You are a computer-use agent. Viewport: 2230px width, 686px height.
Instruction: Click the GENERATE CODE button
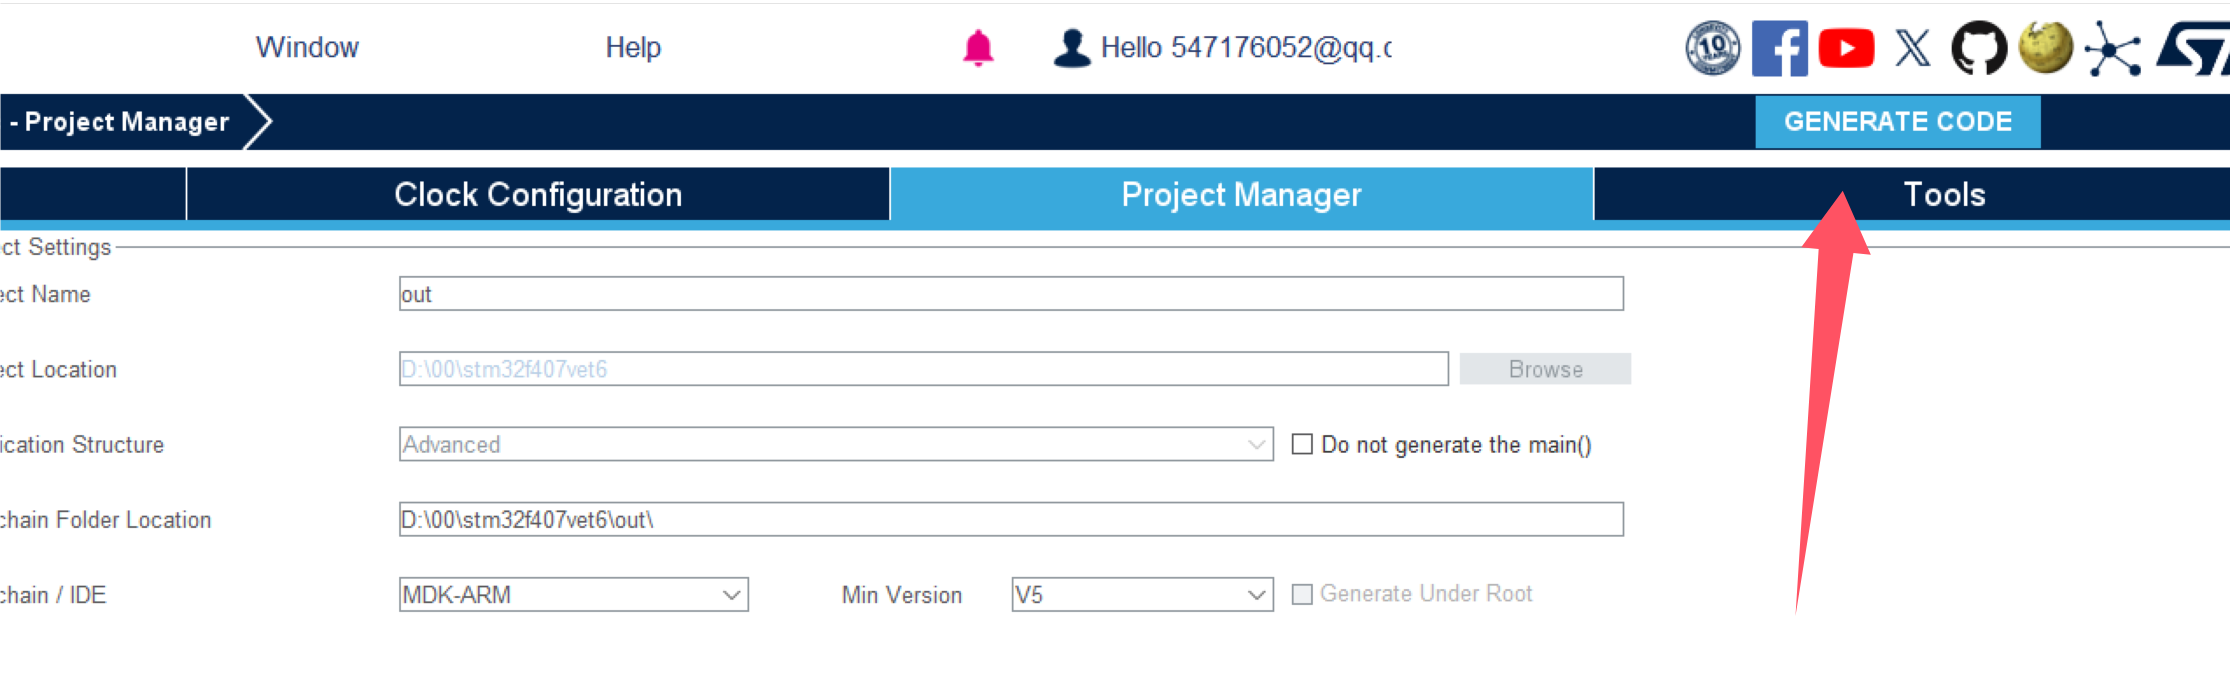(1898, 122)
